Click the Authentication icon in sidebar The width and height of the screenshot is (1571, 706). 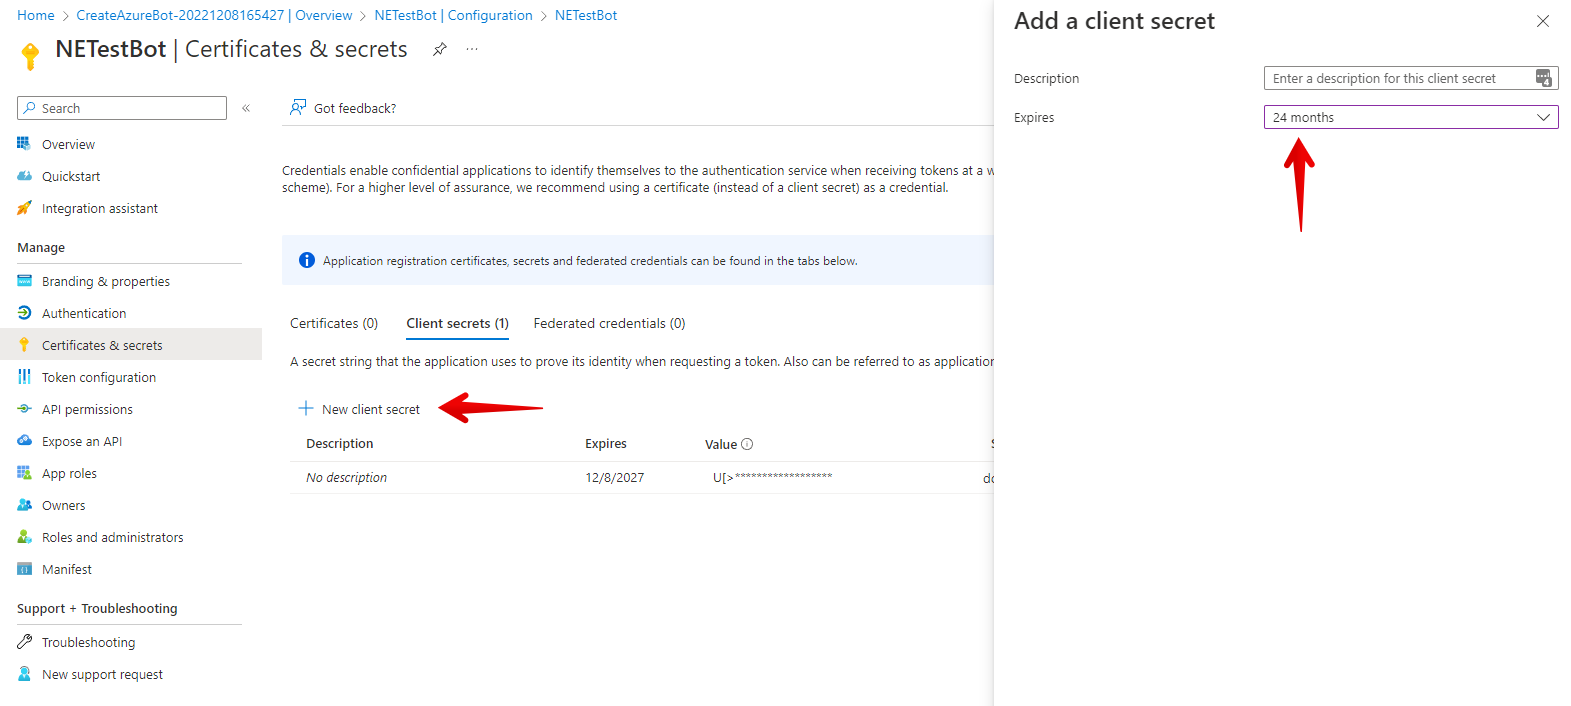point(24,313)
